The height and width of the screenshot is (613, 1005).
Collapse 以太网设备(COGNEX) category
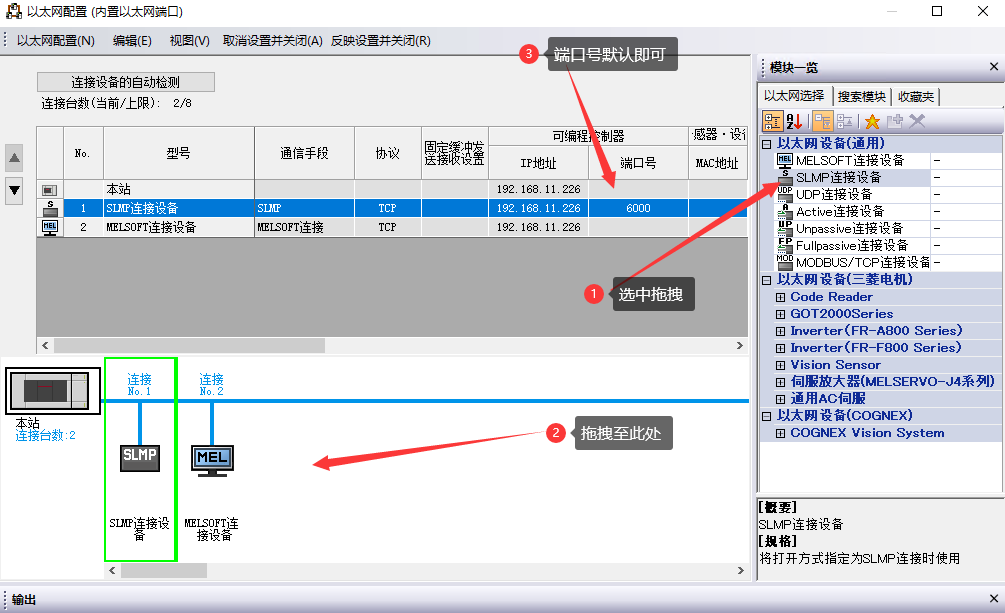coord(767,416)
